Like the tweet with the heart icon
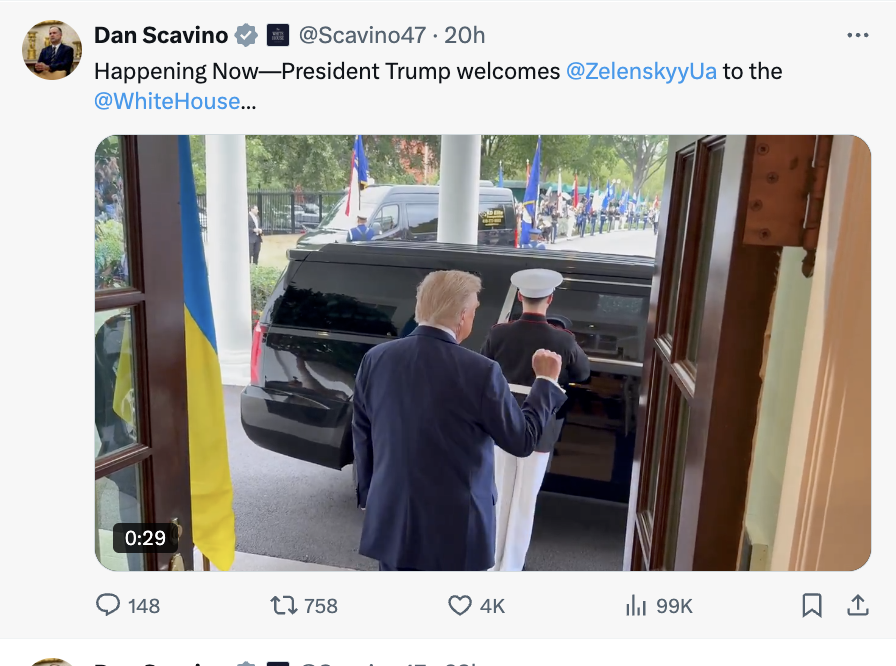The width and height of the screenshot is (896, 666). [x=459, y=605]
